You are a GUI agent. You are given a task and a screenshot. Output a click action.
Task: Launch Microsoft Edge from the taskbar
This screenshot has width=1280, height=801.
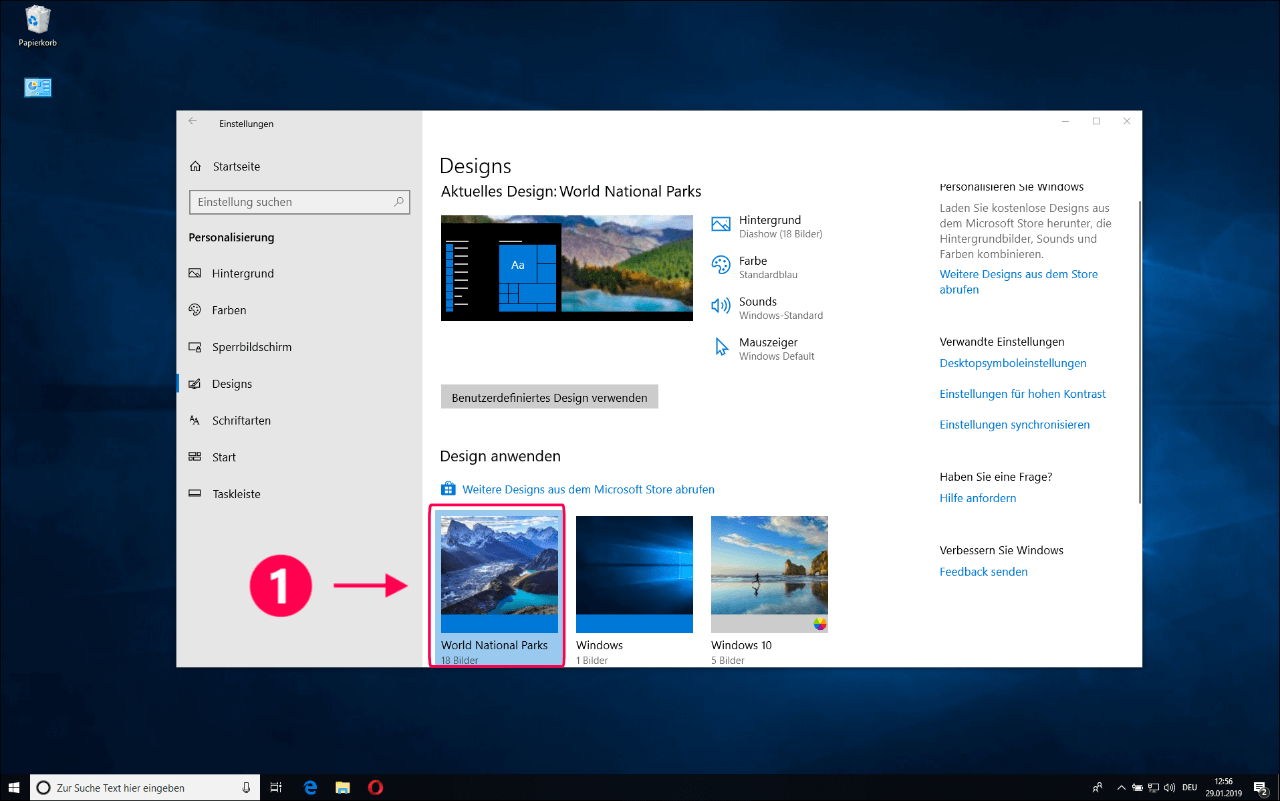point(310,788)
